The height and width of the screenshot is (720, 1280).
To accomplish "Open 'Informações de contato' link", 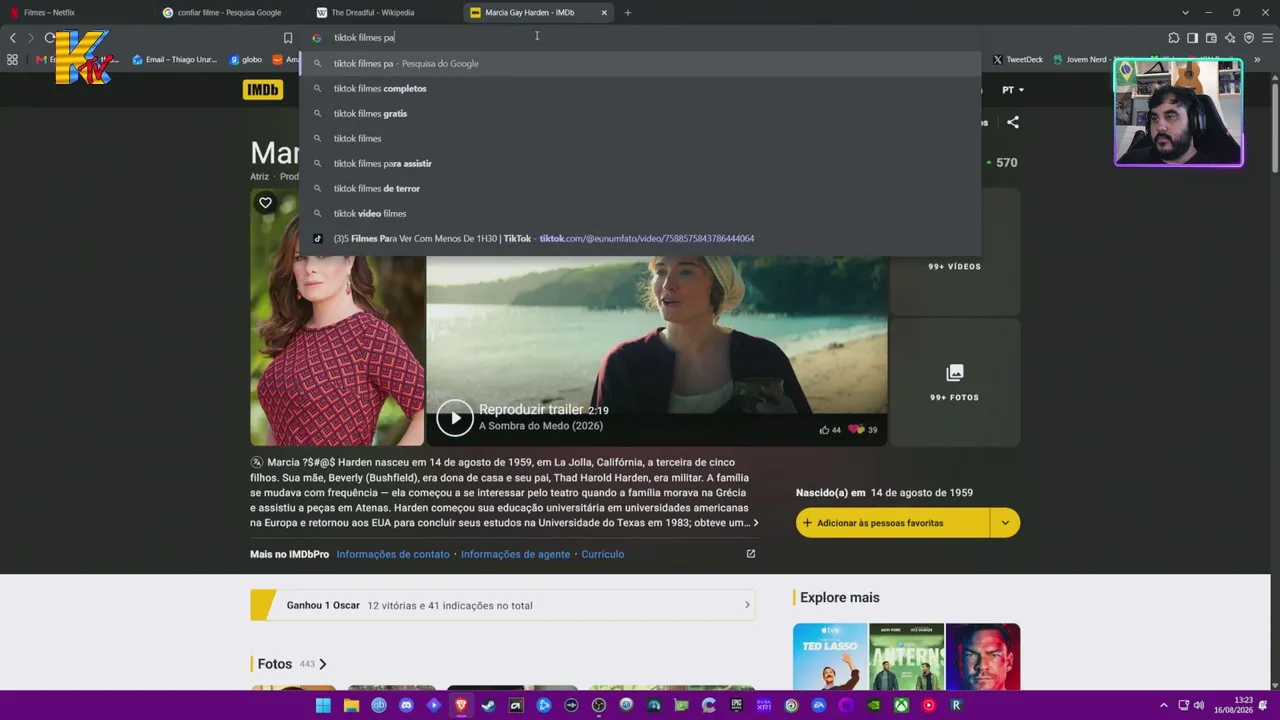I will [393, 554].
